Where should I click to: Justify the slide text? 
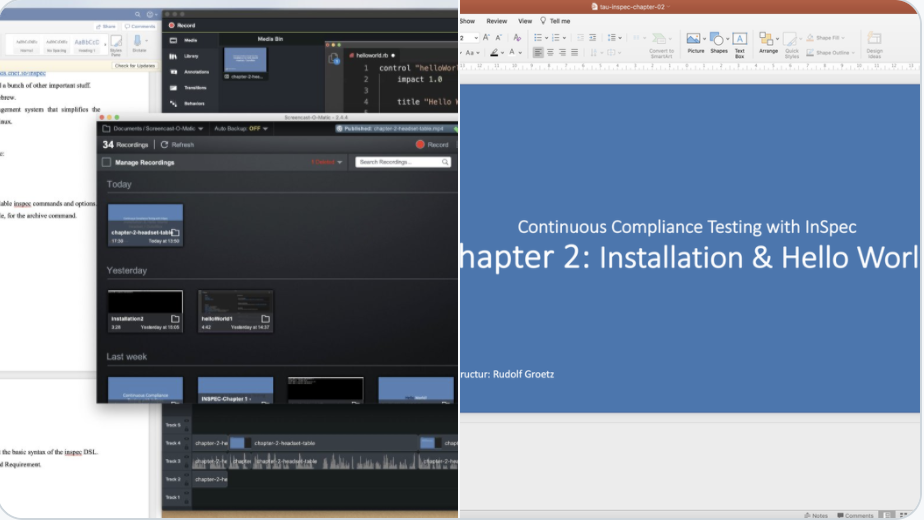click(575, 52)
